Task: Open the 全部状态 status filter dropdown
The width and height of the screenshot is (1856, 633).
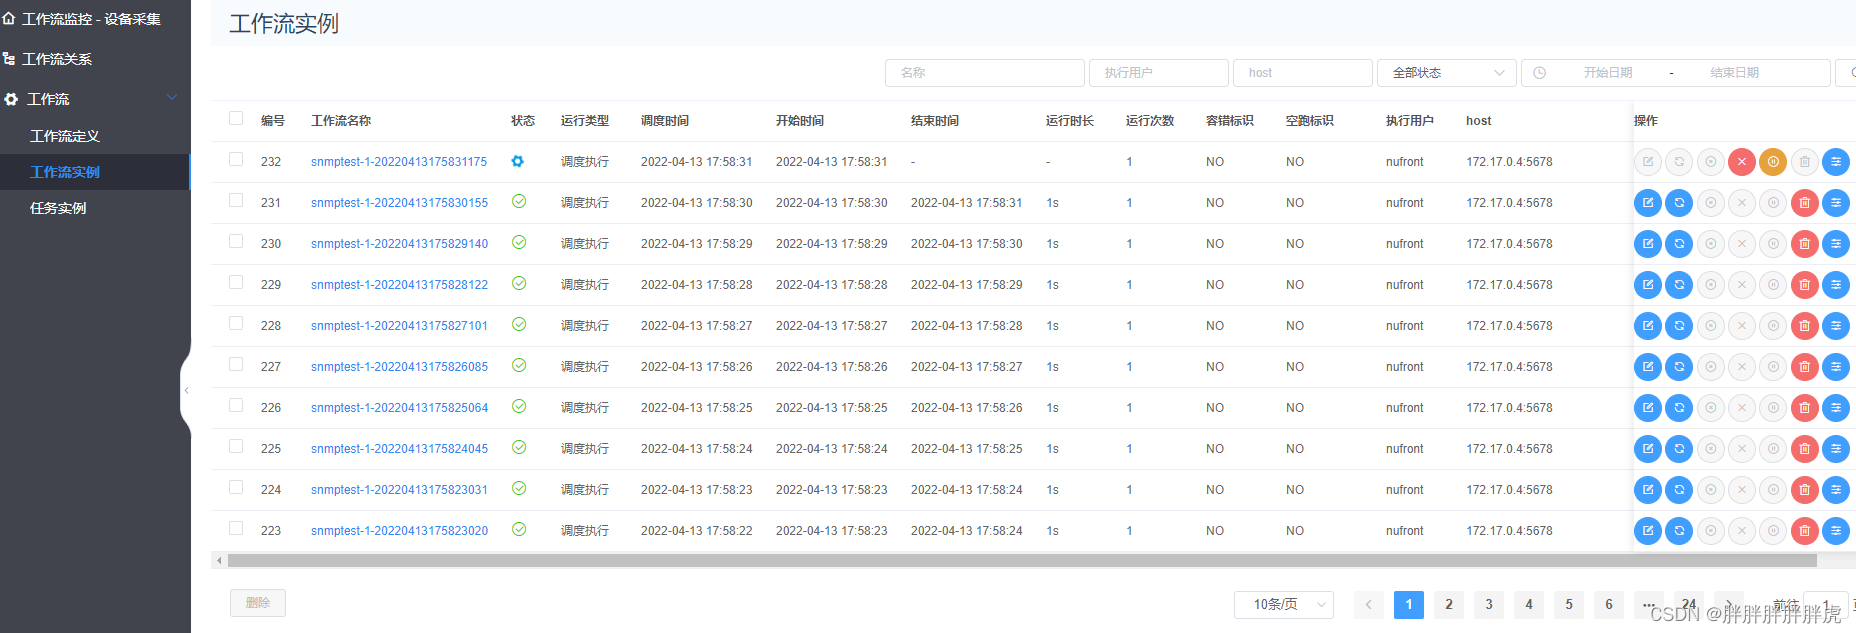Action: point(1446,73)
